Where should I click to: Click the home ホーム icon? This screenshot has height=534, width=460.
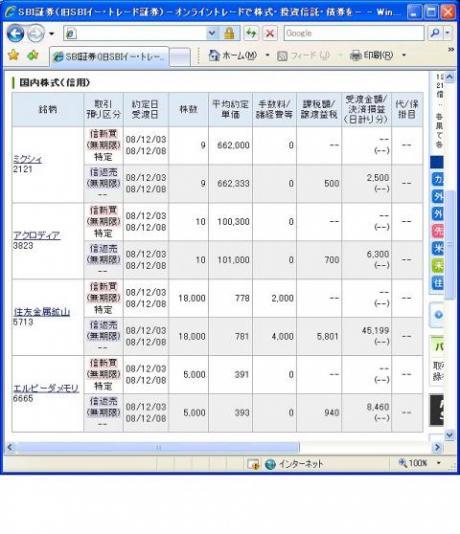pos(214,55)
